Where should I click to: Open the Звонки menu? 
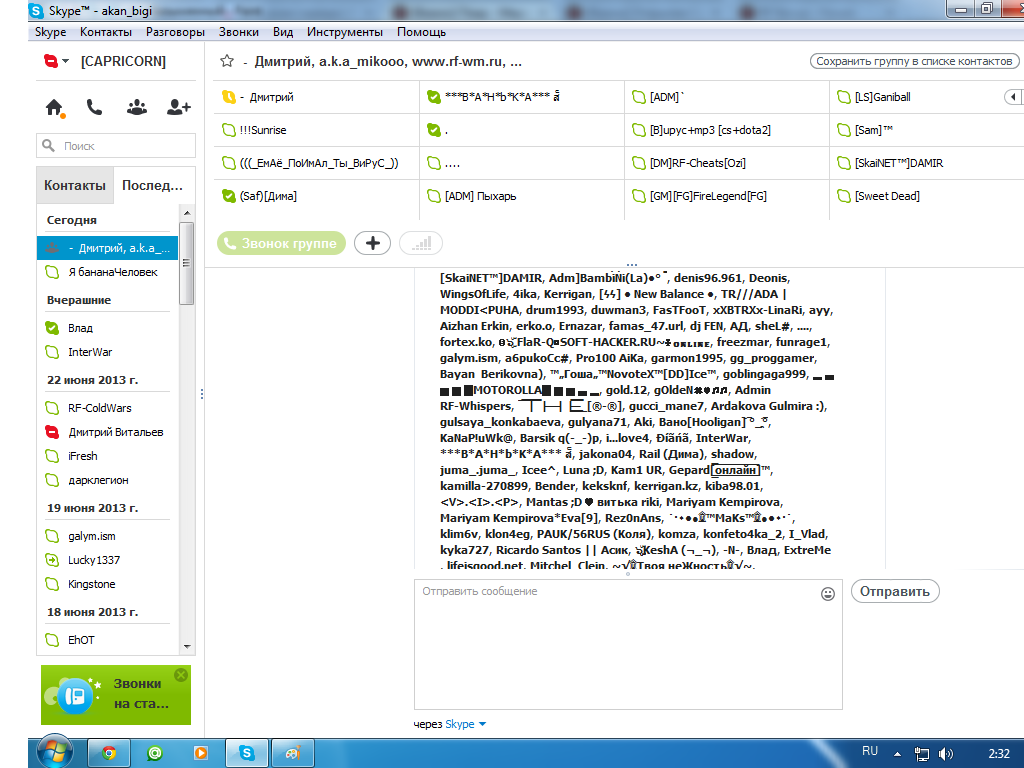coord(238,32)
